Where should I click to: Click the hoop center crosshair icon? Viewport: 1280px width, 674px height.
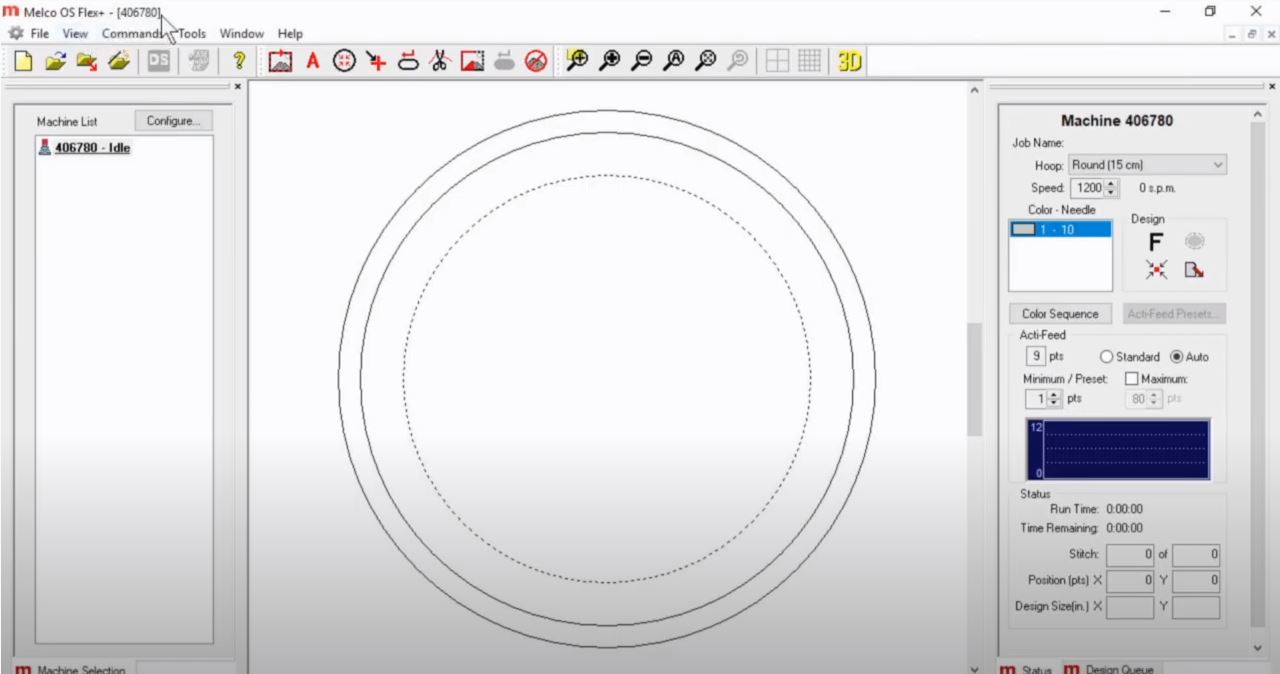[x=344, y=61]
